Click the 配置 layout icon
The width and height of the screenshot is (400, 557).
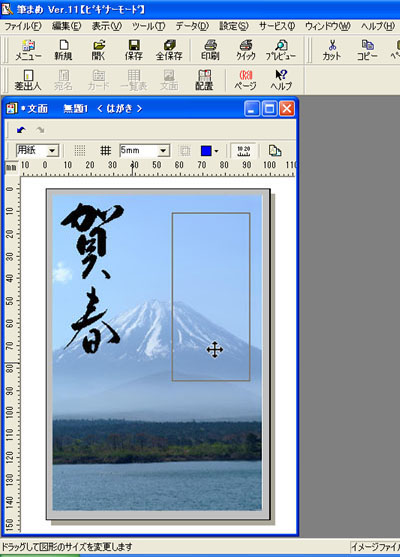(204, 80)
